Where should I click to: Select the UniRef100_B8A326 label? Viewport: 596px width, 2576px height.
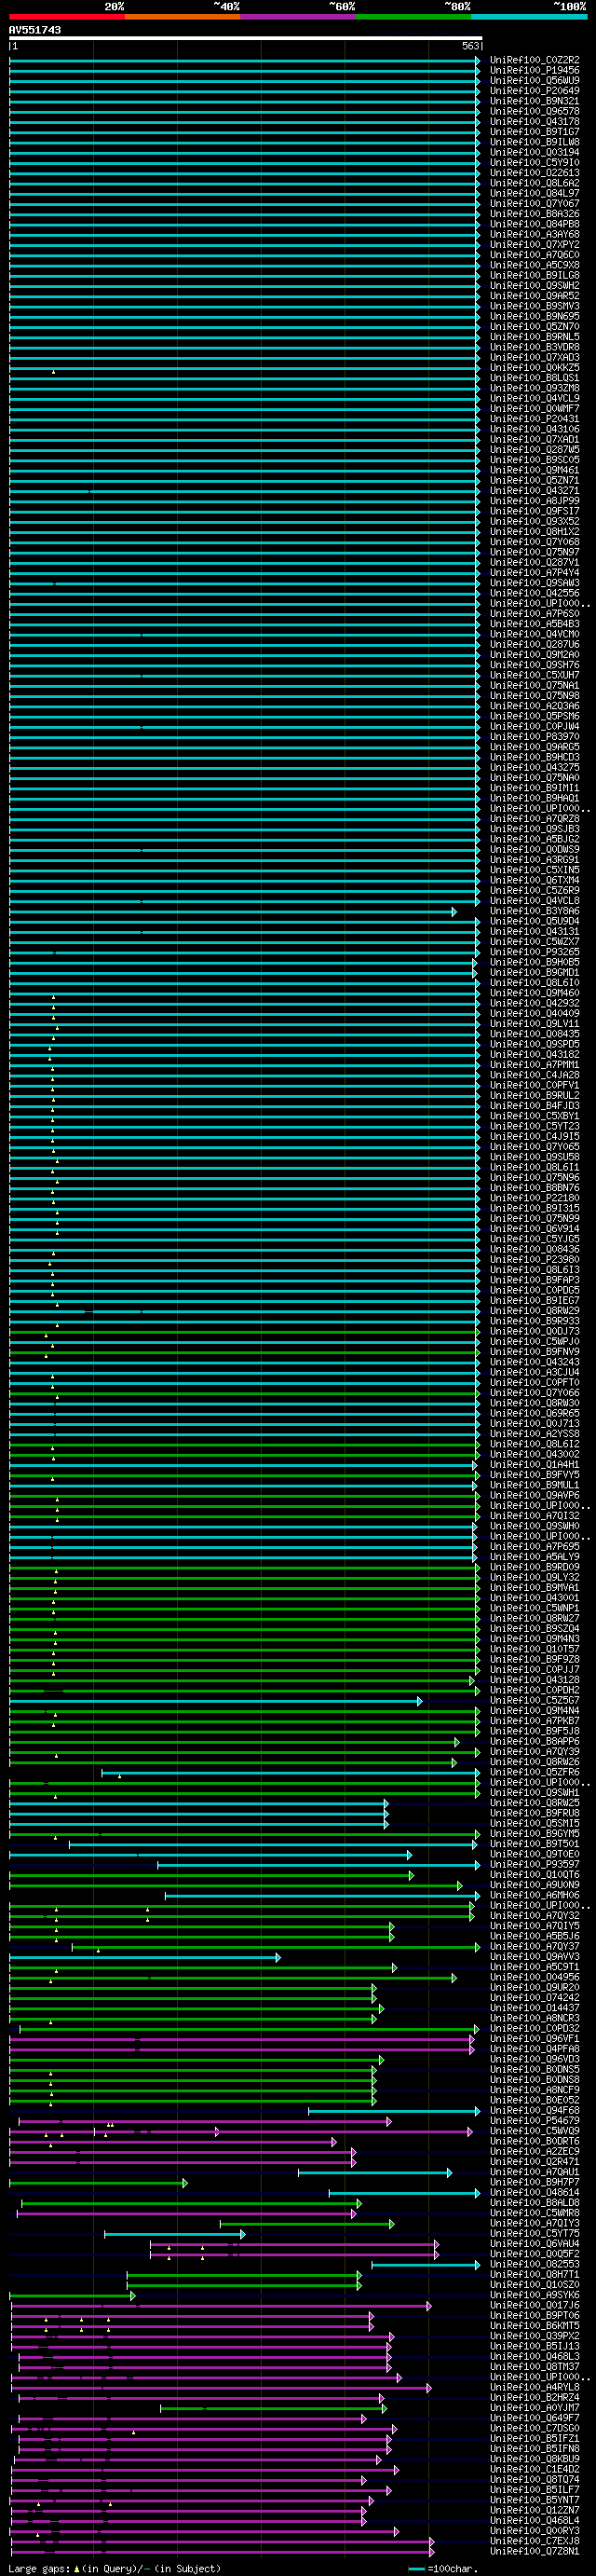click(535, 214)
